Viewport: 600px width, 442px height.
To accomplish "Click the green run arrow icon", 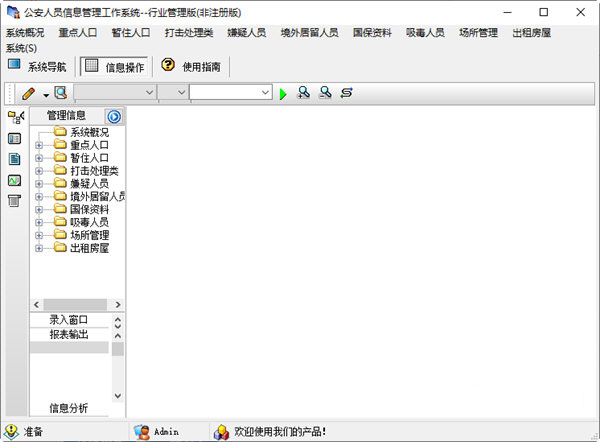I will 283,93.
